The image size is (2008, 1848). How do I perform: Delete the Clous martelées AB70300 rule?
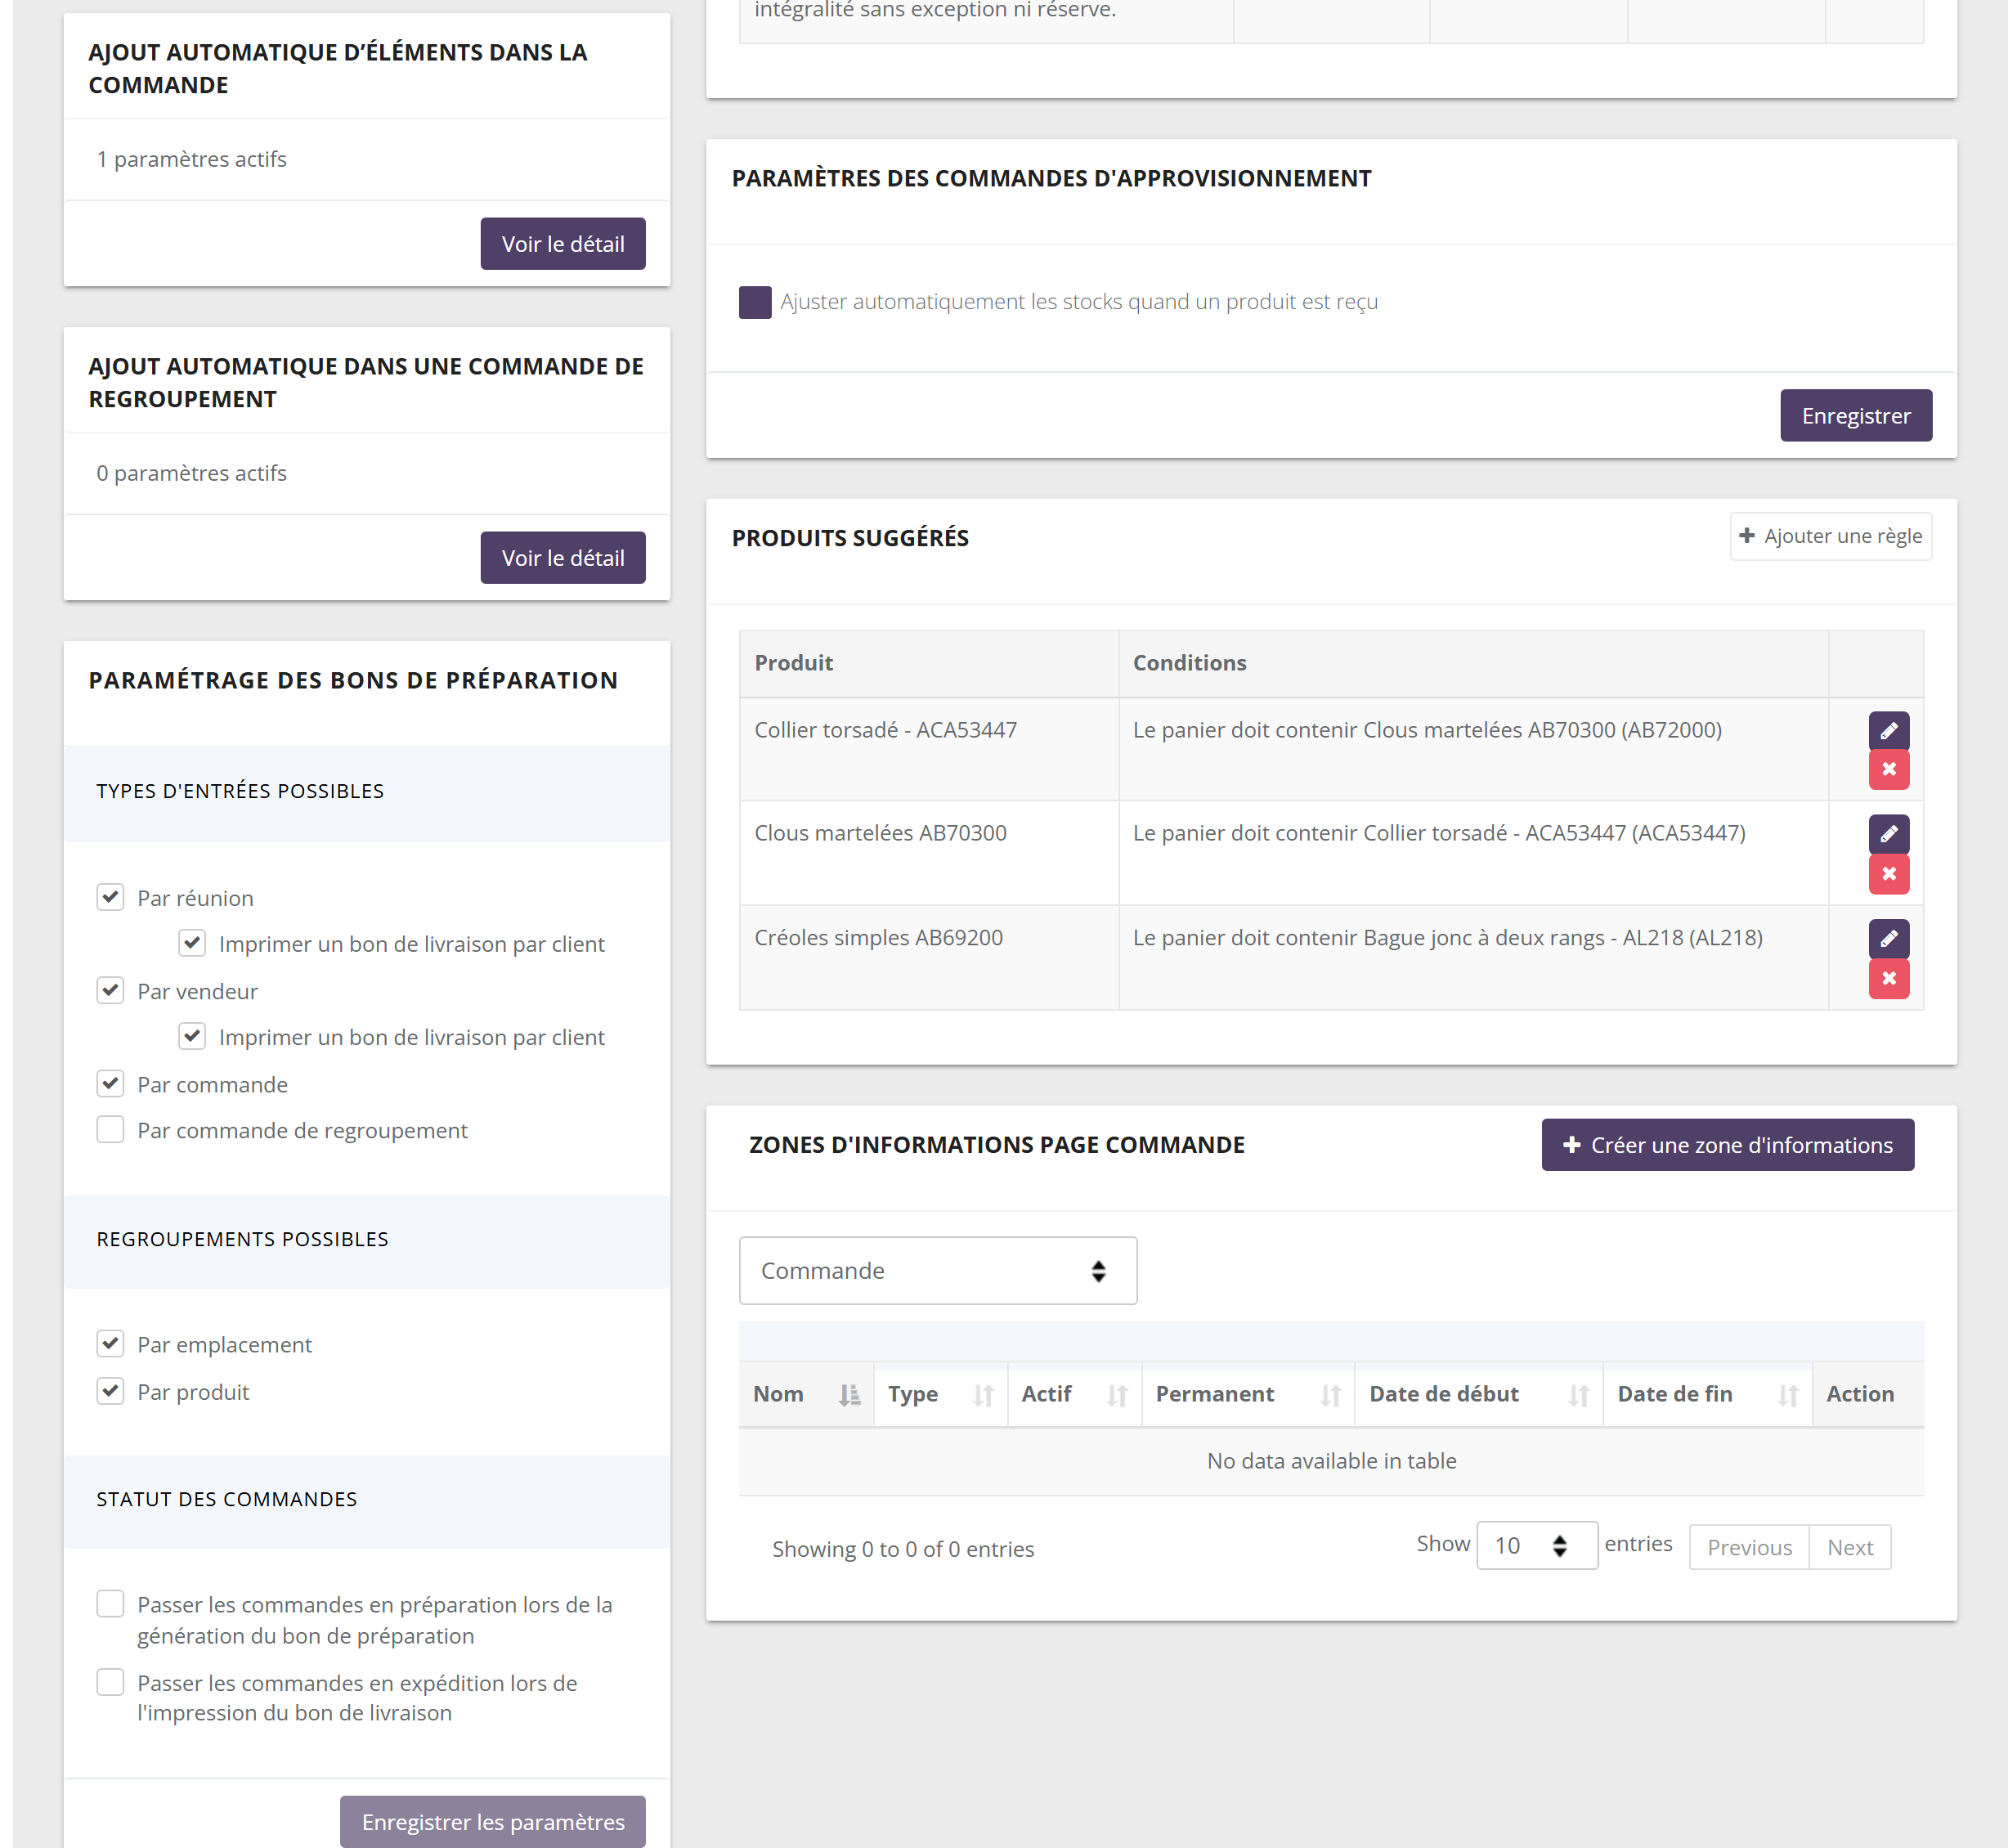[1888, 874]
